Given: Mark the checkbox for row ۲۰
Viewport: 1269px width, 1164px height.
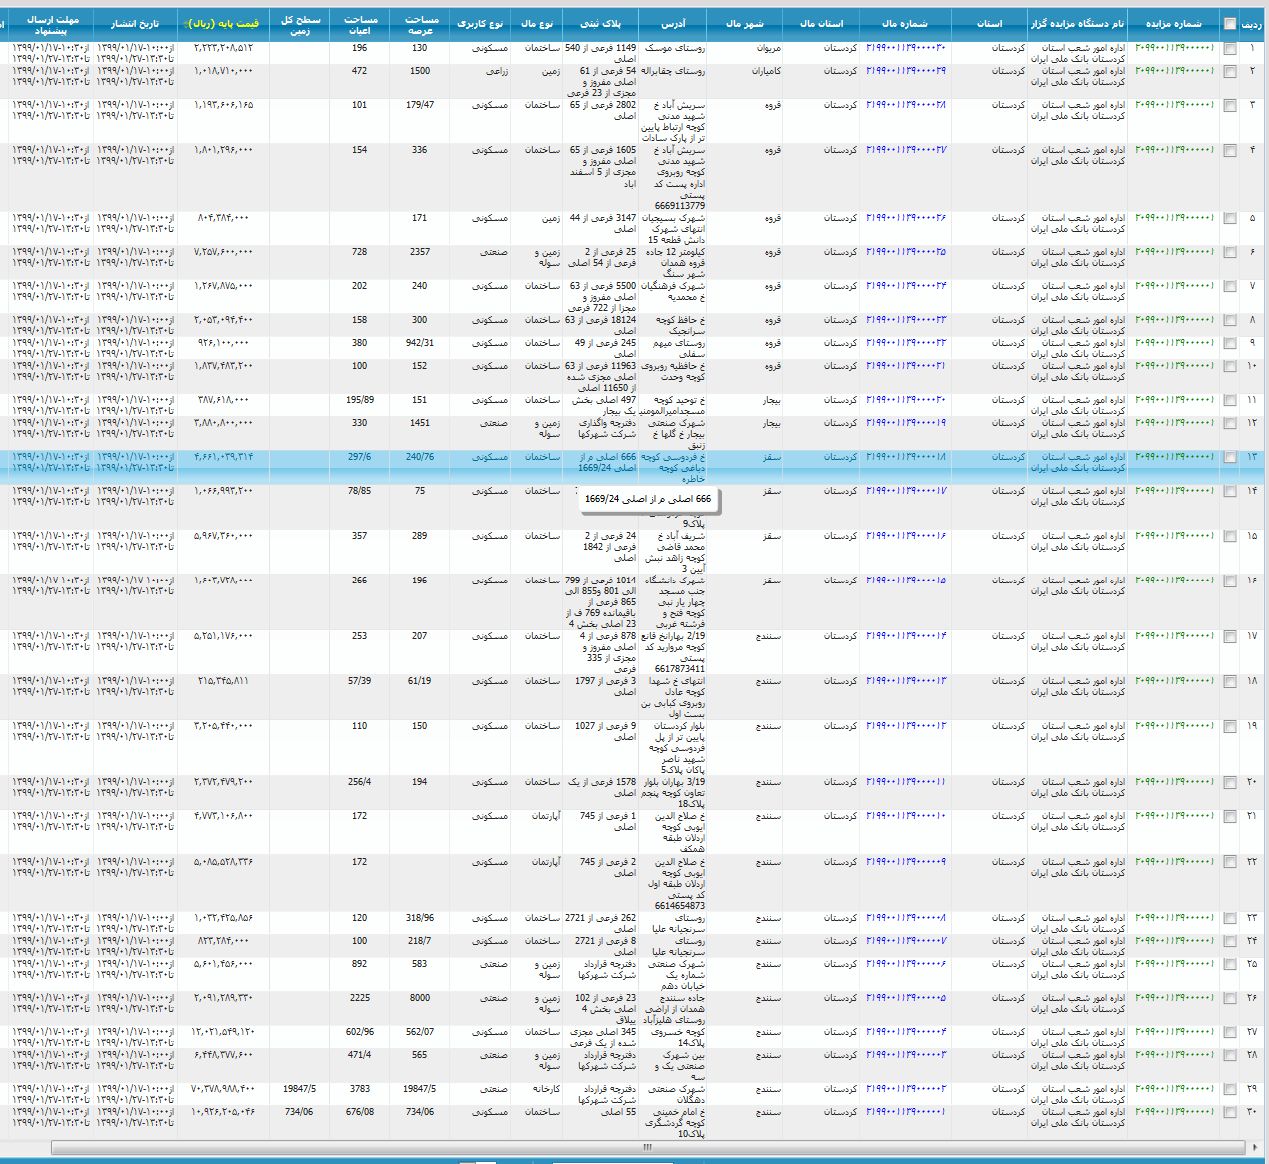Looking at the screenshot, I should pos(1229,783).
